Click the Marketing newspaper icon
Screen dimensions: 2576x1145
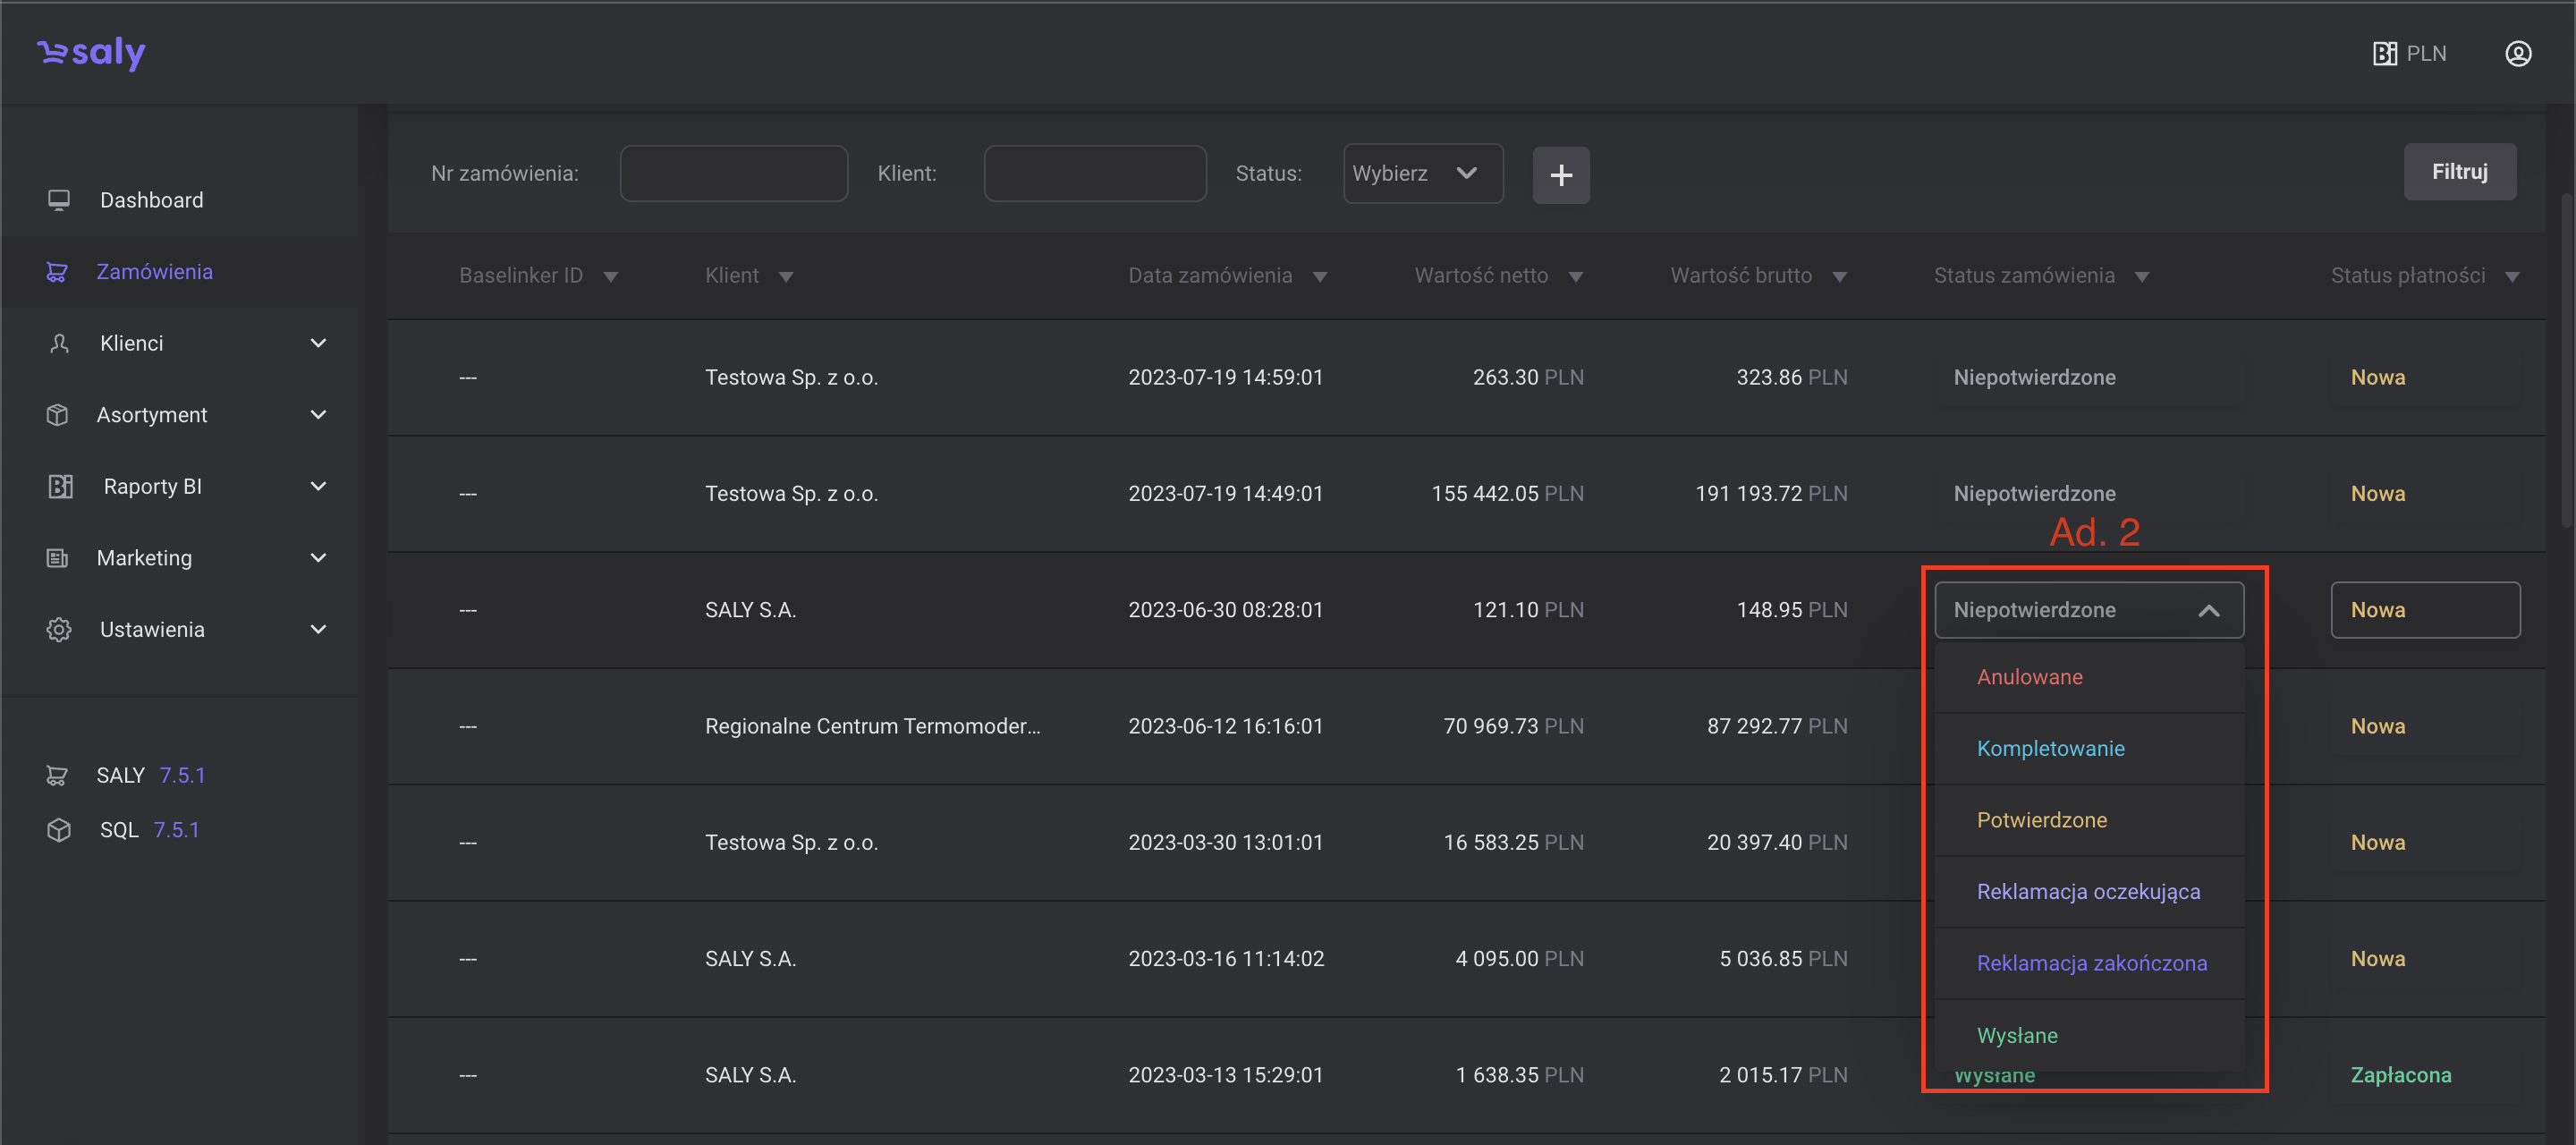[x=57, y=558]
